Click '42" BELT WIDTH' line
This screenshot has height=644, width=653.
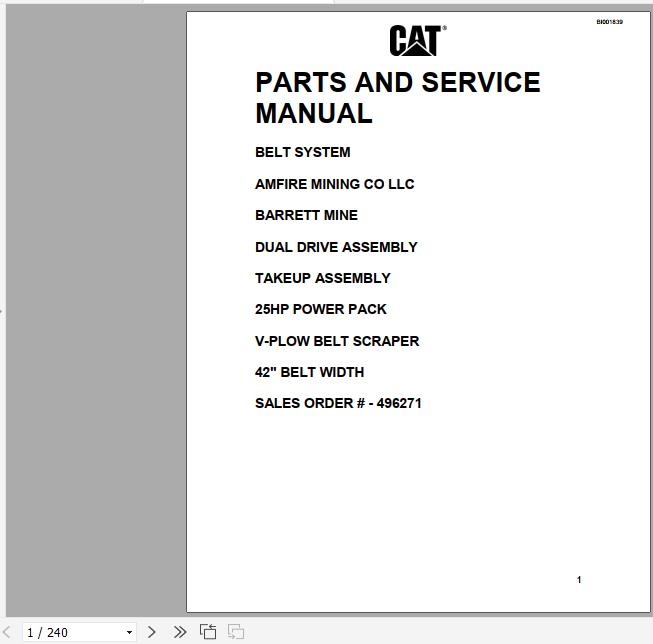[x=309, y=372]
